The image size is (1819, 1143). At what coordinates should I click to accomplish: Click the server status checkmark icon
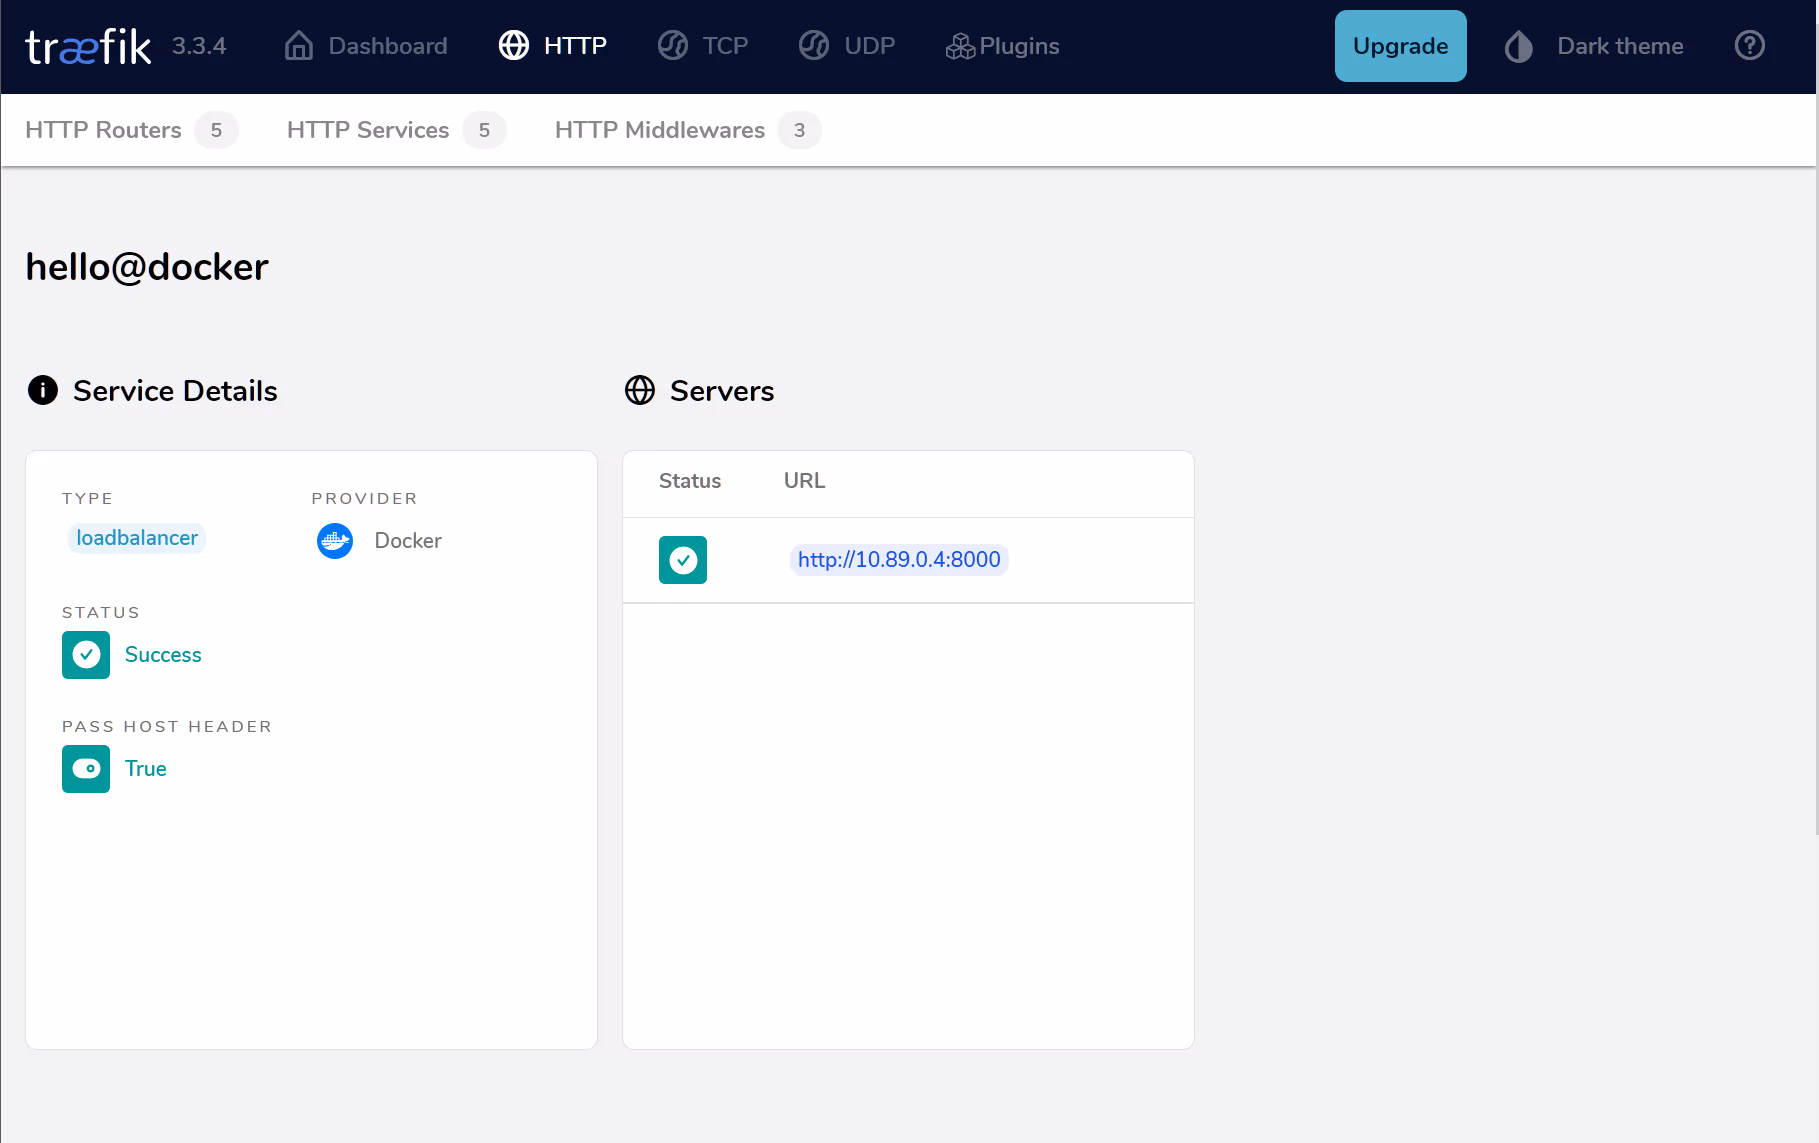683,560
